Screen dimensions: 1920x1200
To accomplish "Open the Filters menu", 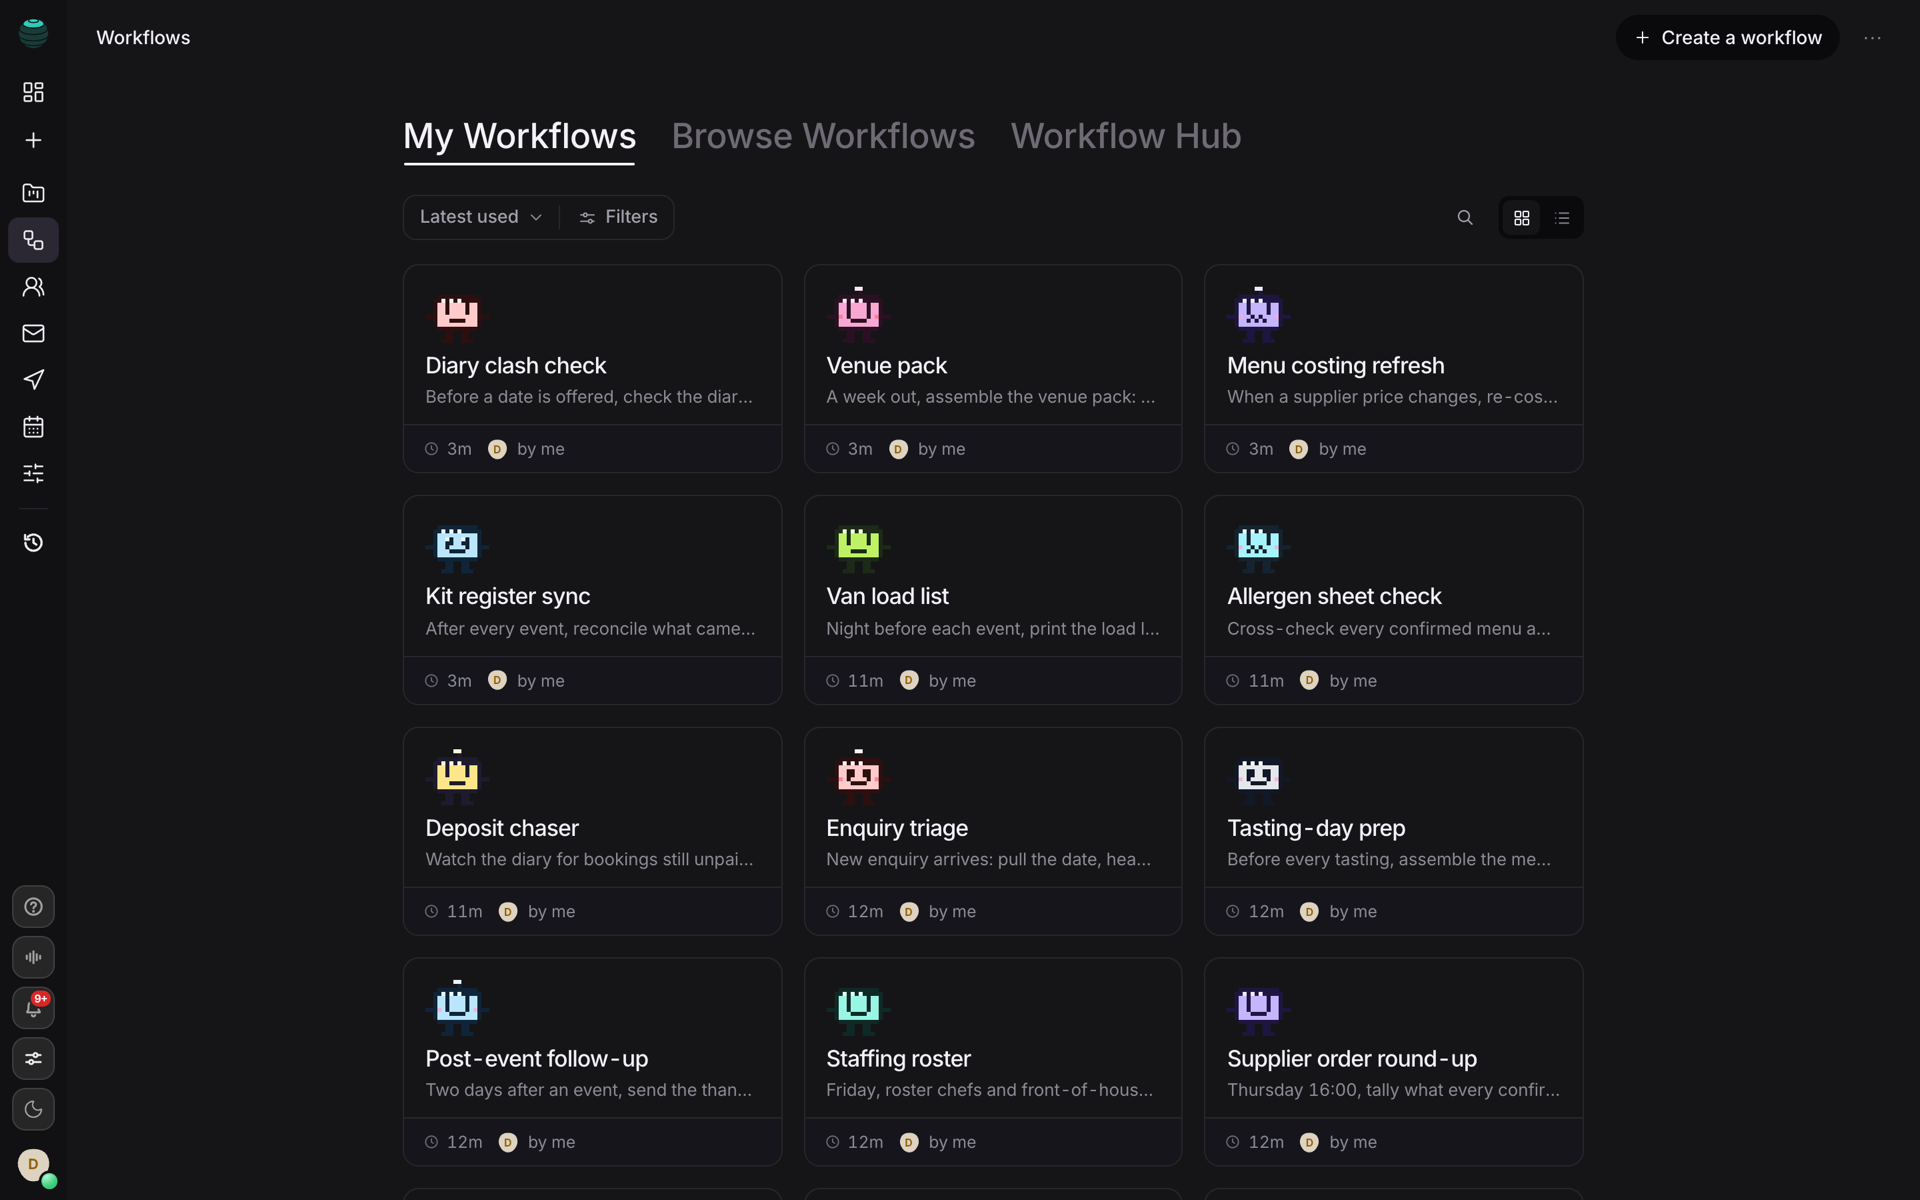I will 618,217.
